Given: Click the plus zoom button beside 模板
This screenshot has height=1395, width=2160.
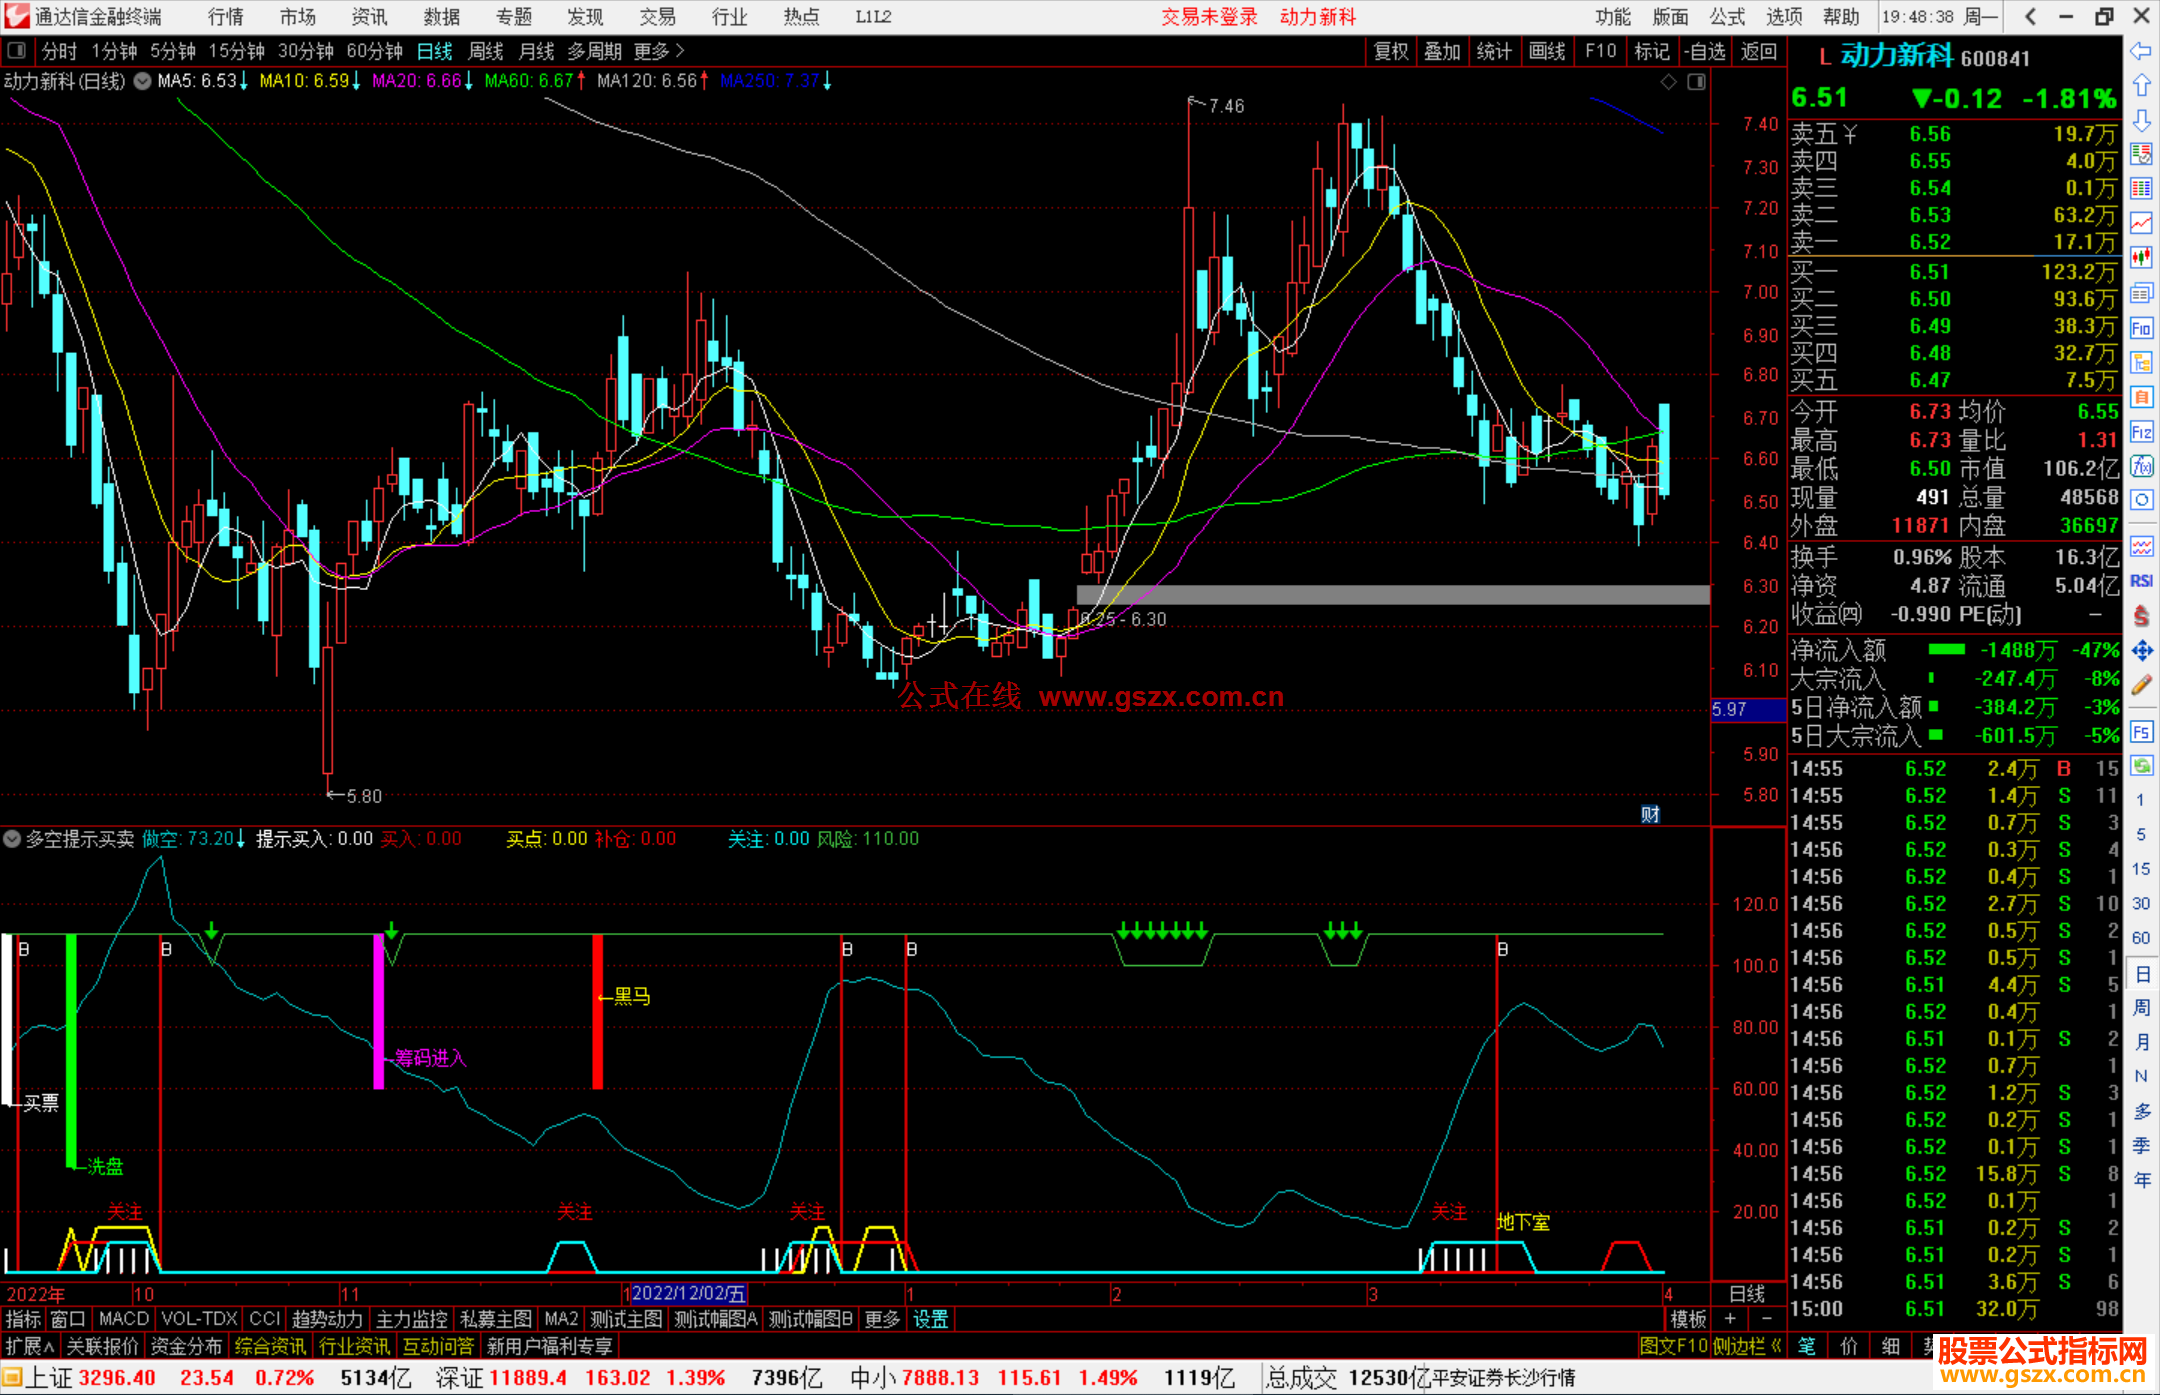Looking at the screenshot, I should [x=1730, y=1319].
